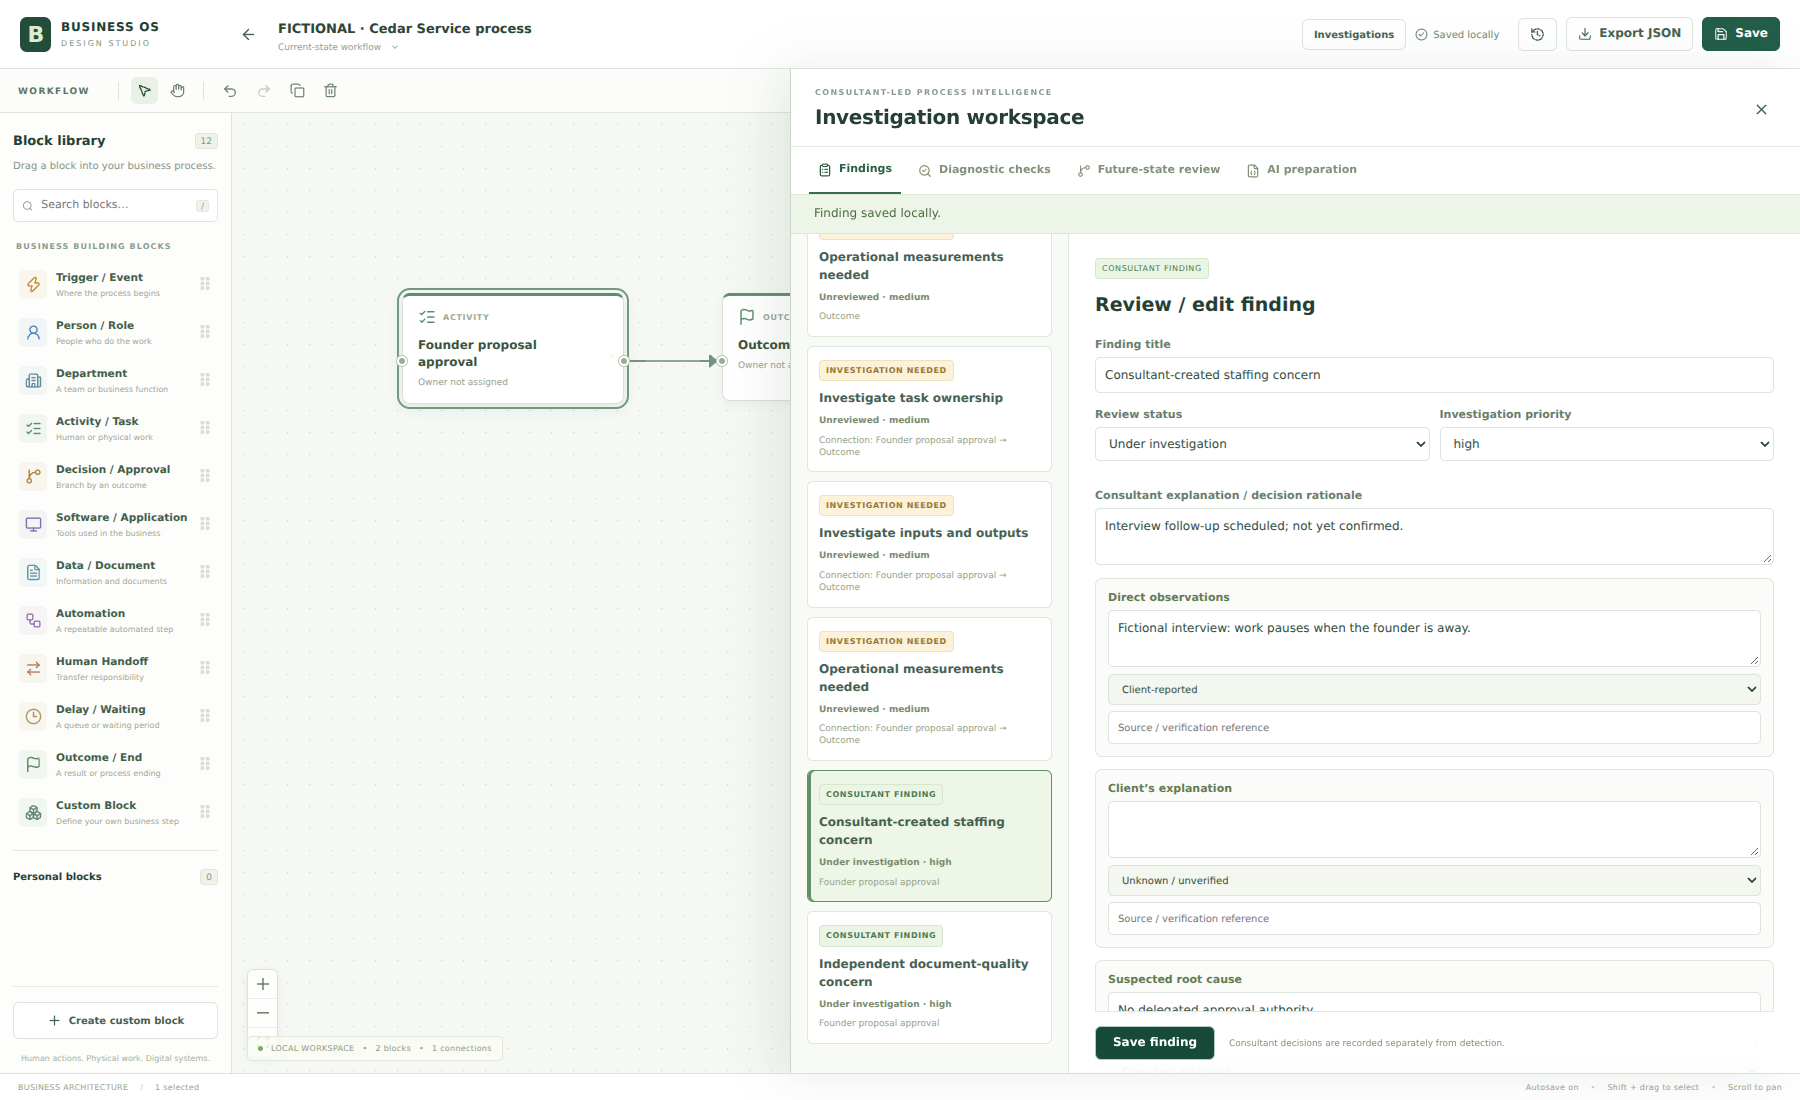Expand the Client-reported source type dropdown
The height and width of the screenshot is (1100, 1800).
[1434, 689]
